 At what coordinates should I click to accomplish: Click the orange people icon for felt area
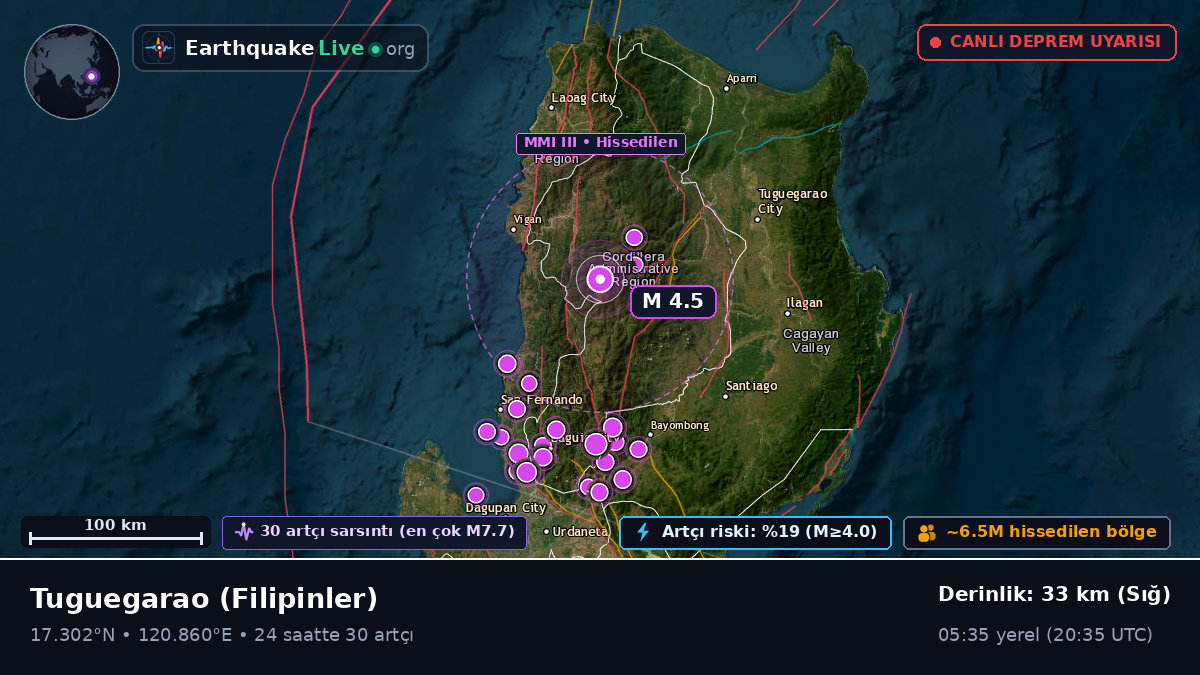pyautogui.click(x=927, y=533)
